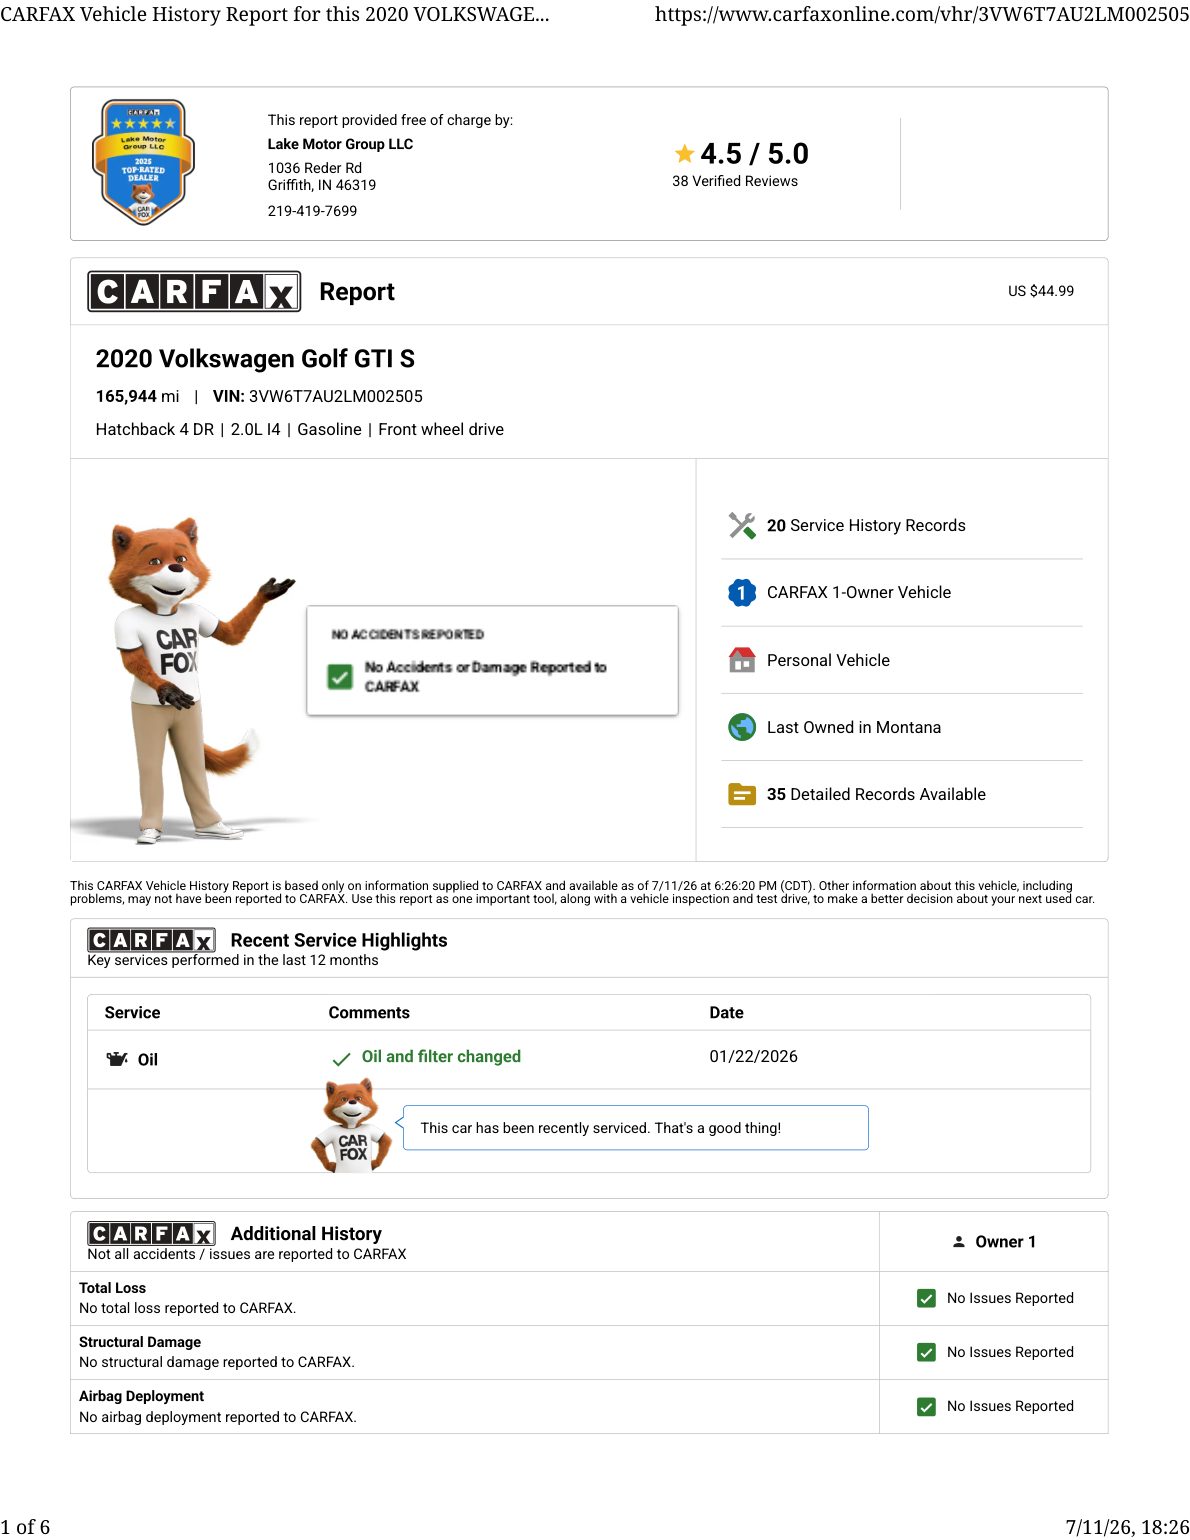The width and height of the screenshot is (1190, 1540).
Task: Click the green check in No Accidents box
Action: click(340, 677)
